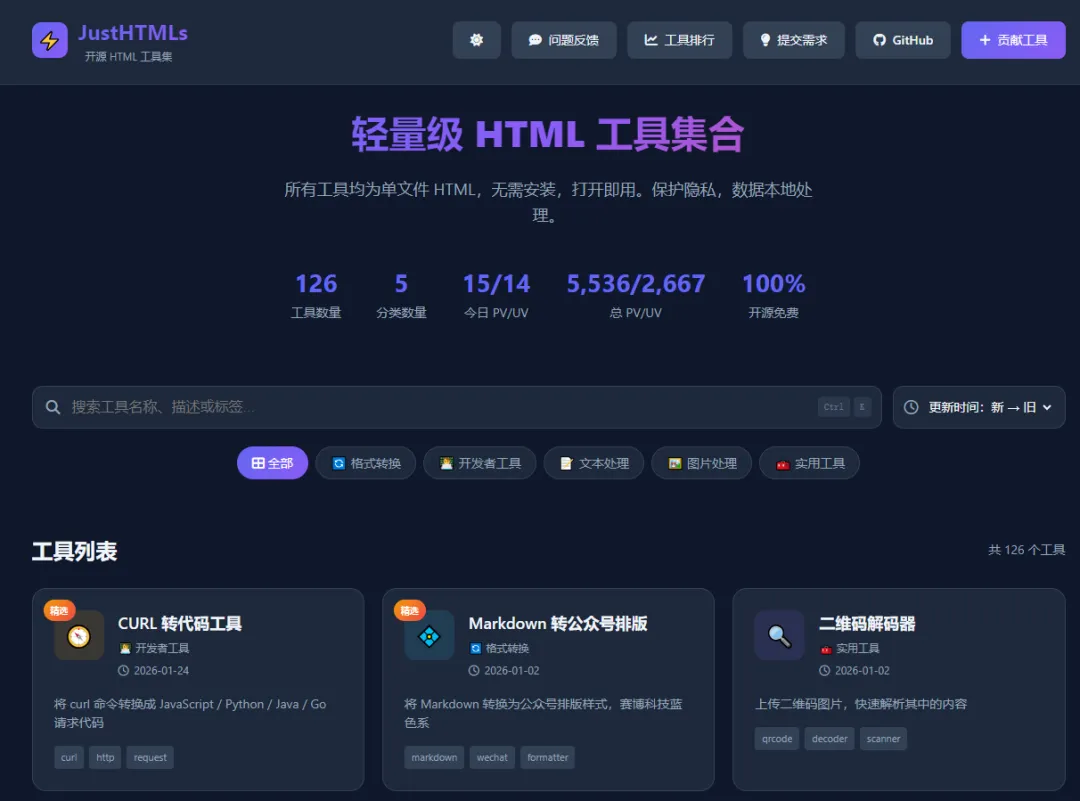The height and width of the screenshot is (801, 1080).
Task: Select the 开发者工具 category tab
Action: coord(480,463)
